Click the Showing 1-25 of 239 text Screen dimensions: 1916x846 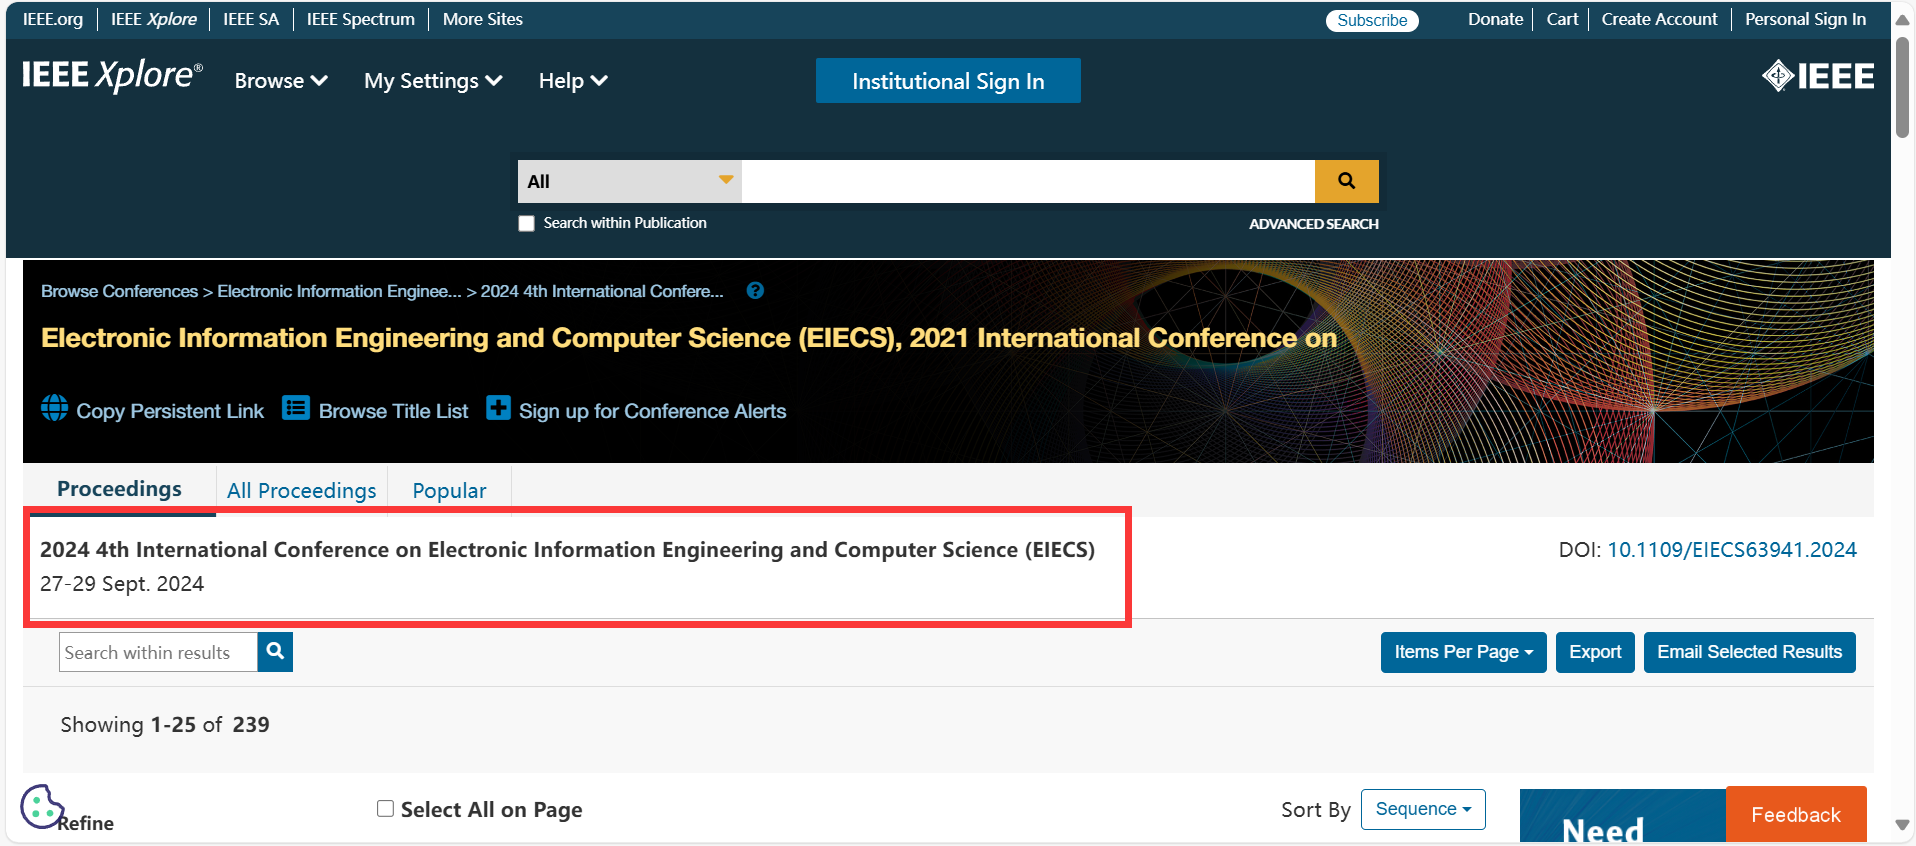[165, 725]
